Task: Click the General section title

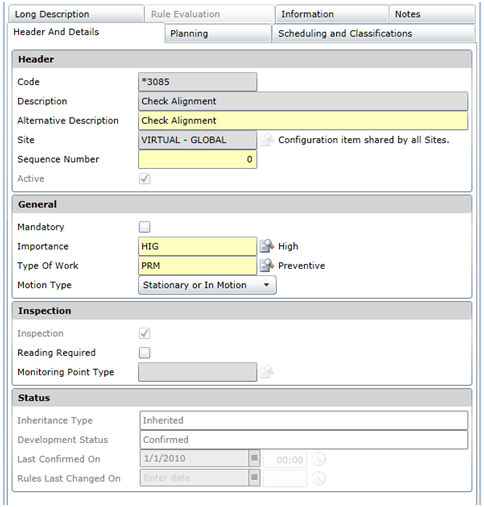Action: pyautogui.click(x=37, y=204)
